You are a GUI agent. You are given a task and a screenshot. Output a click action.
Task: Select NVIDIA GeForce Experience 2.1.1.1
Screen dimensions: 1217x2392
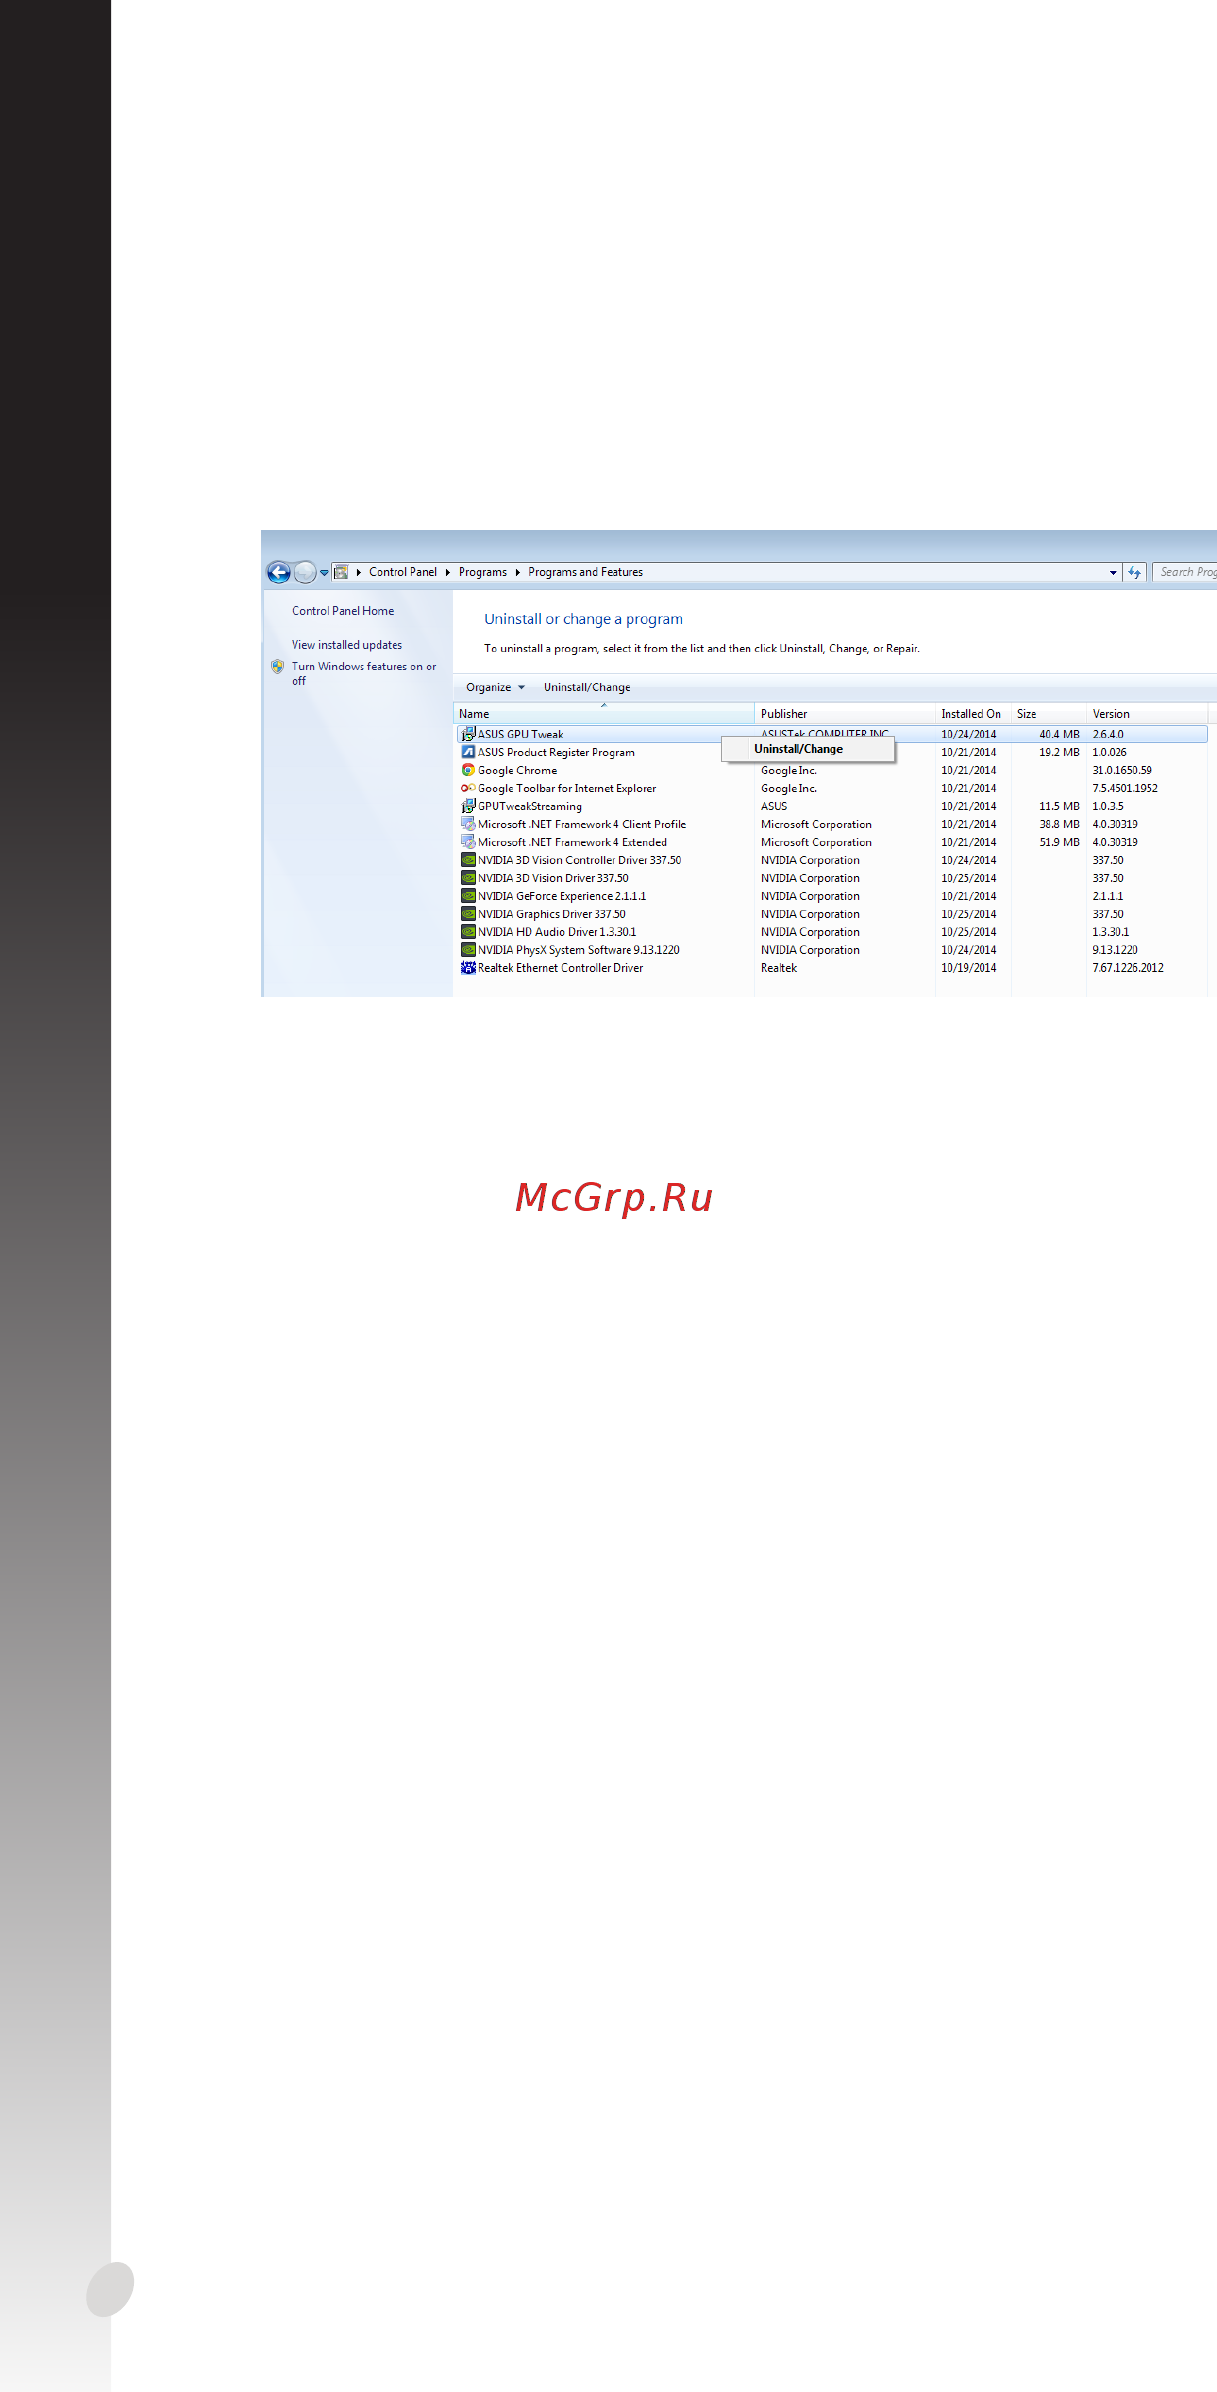(832, 896)
